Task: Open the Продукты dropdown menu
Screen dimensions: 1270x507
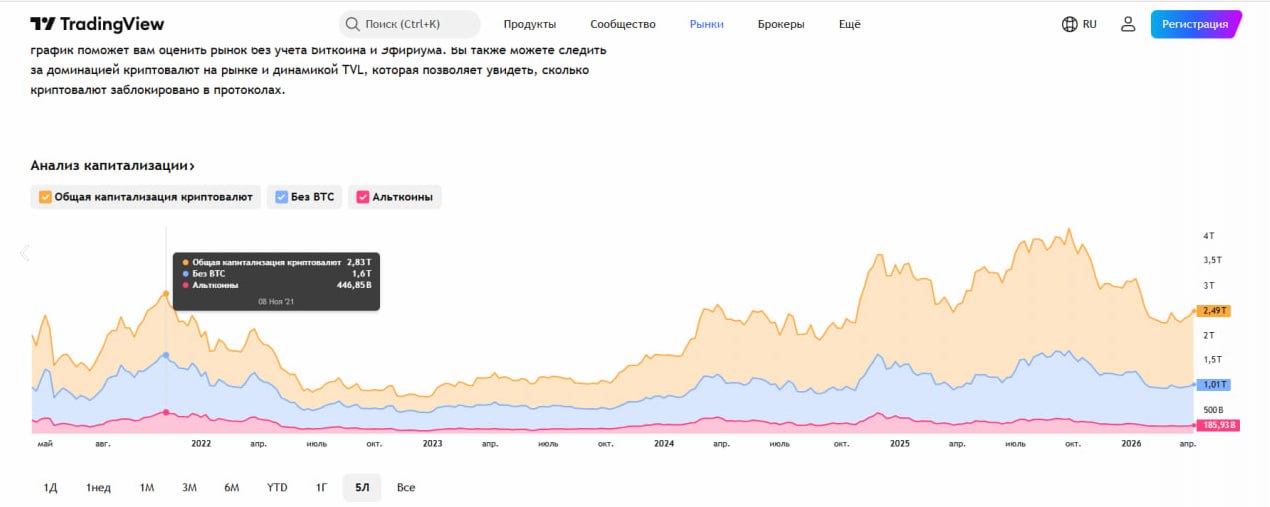Action: 529,24
